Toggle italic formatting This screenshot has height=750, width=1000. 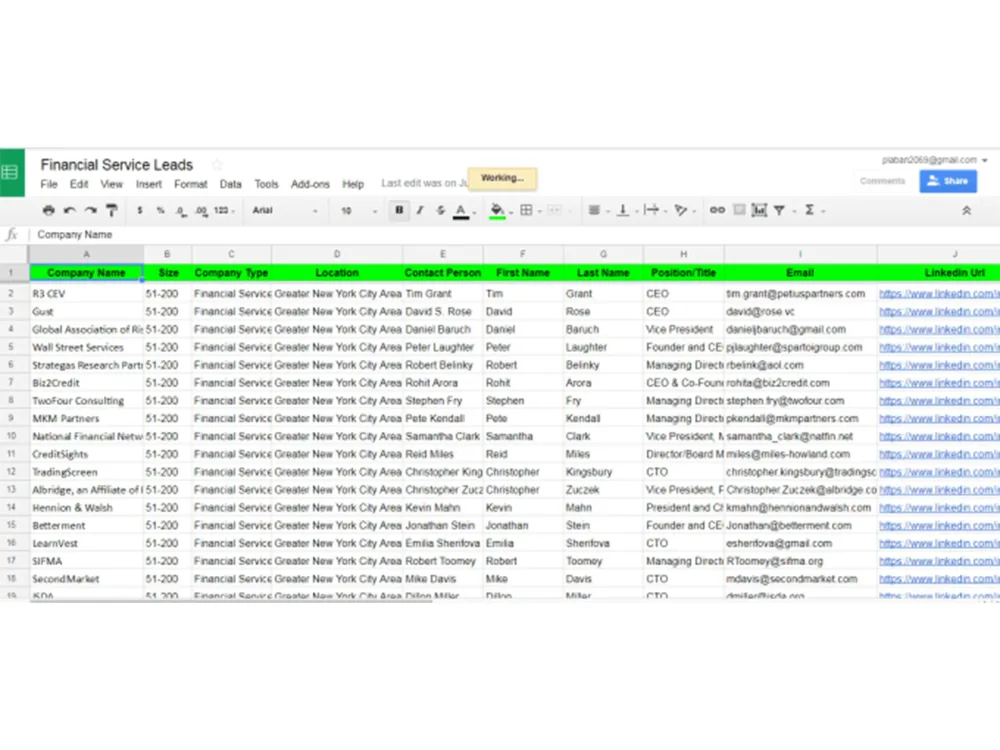[x=420, y=210]
